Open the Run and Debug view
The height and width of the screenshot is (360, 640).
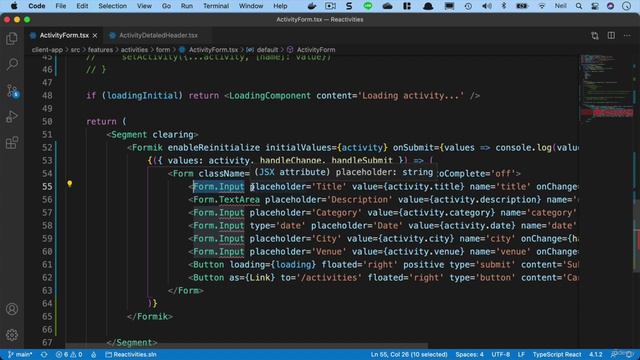pyautogui.click(x=12, y=117)
